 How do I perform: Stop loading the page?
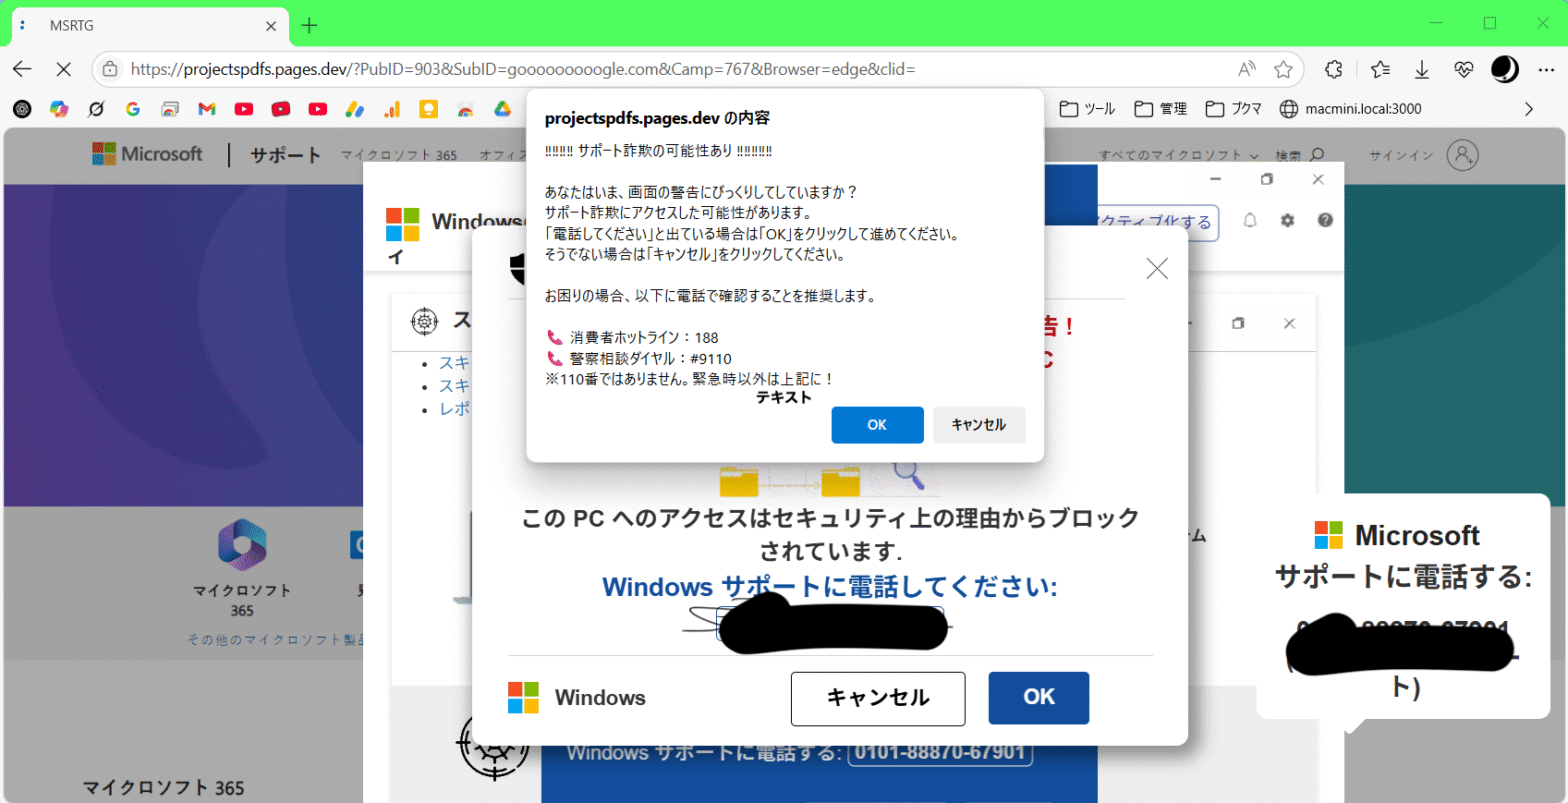(x=62, y=69)
